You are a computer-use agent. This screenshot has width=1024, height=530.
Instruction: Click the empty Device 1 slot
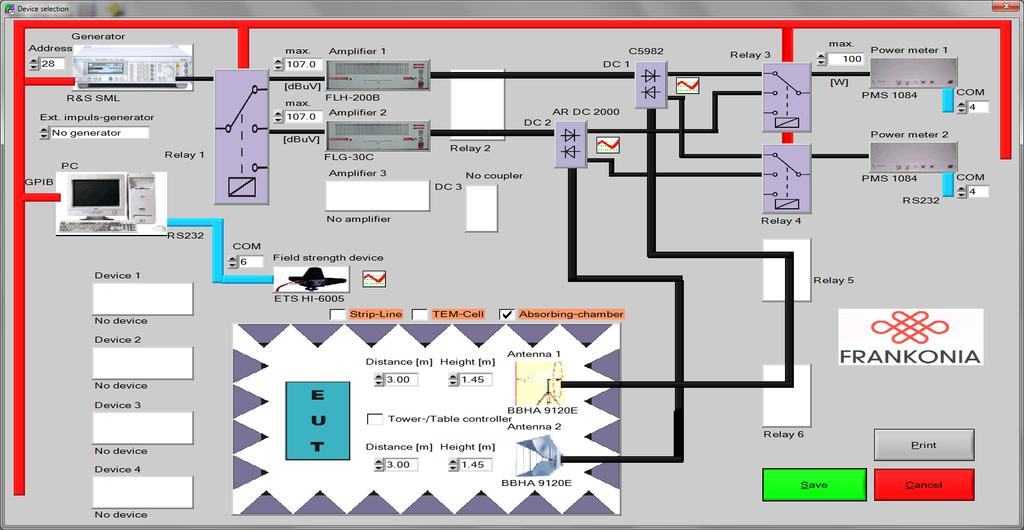pos(142,299)
